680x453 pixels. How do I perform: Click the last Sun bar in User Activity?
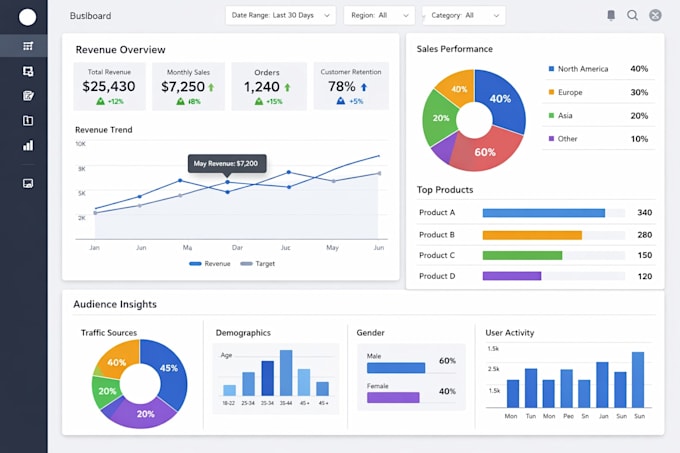638,380
